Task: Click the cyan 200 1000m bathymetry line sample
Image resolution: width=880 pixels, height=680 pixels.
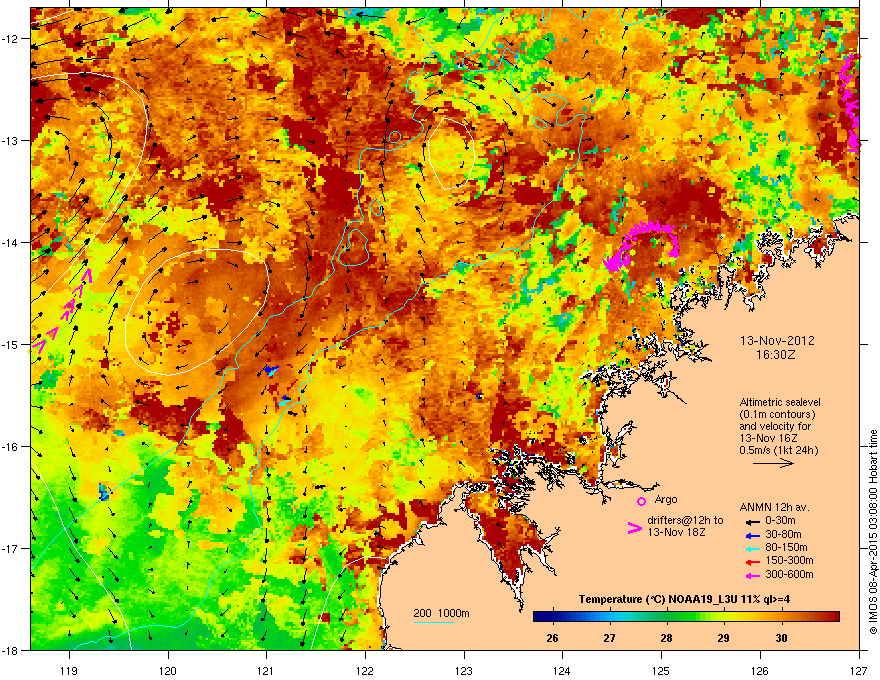Action: [x=434, y=622]
